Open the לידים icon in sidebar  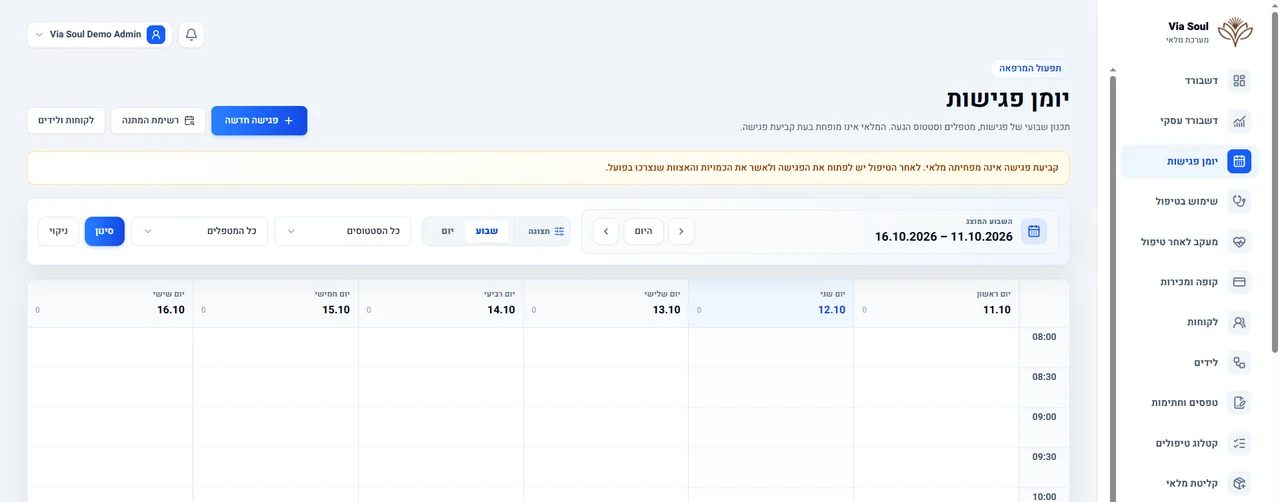pos(1239,362)
